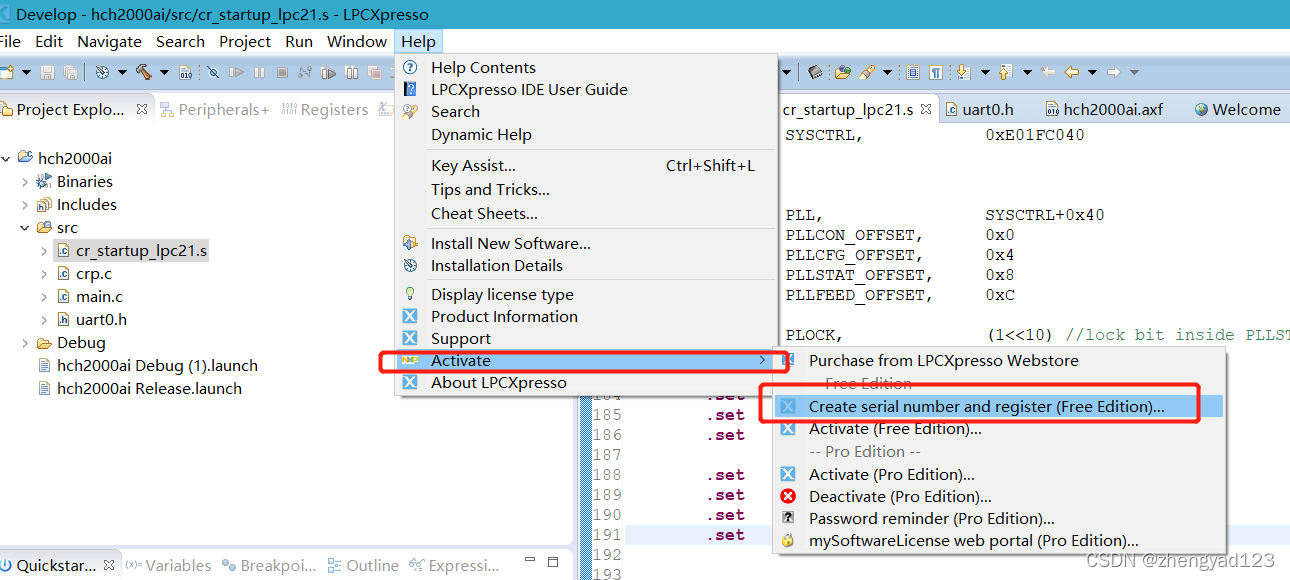1290x580 pixels.
Task: Click the Build hammer icon in toolbar
Action: pos(144,72)
